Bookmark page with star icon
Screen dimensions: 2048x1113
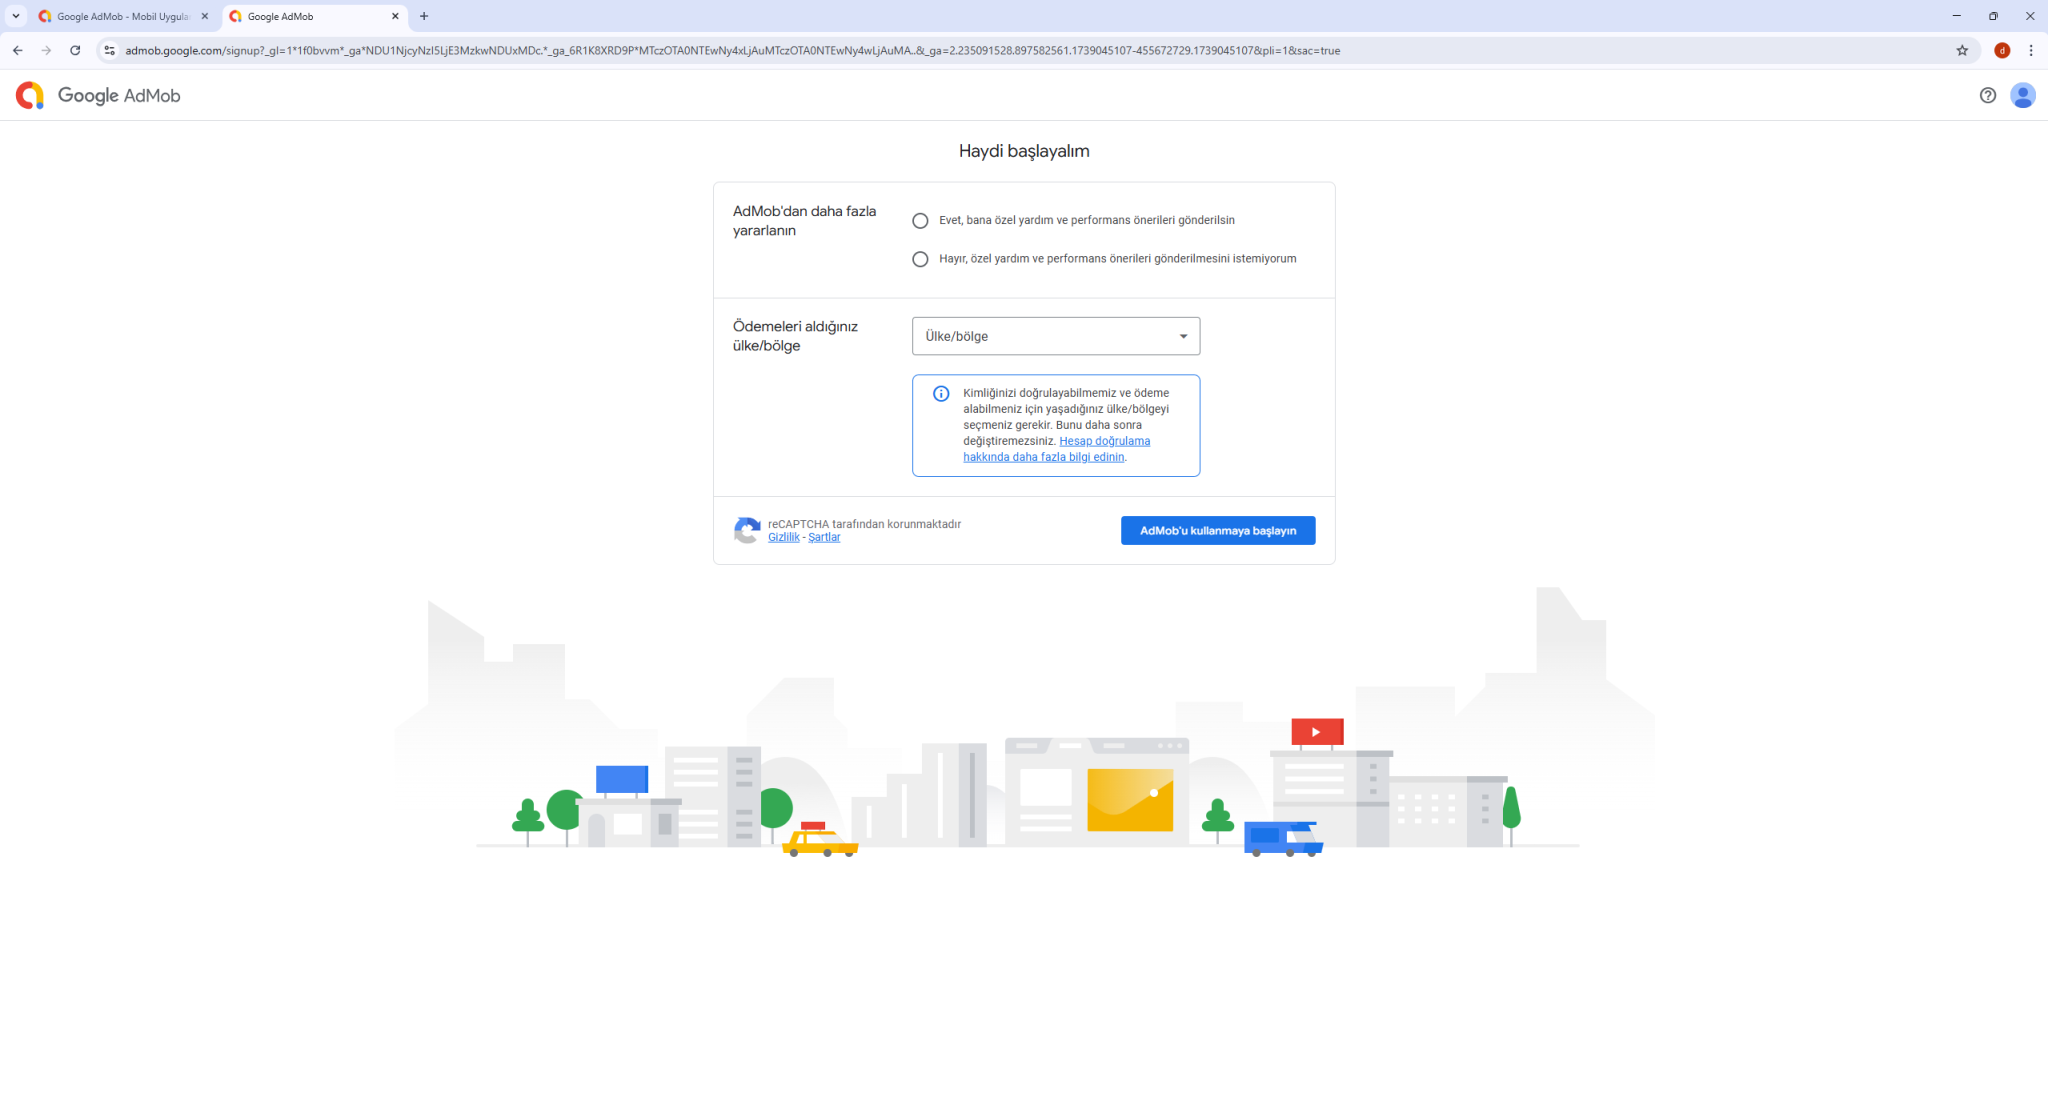tap(1962, 50)
